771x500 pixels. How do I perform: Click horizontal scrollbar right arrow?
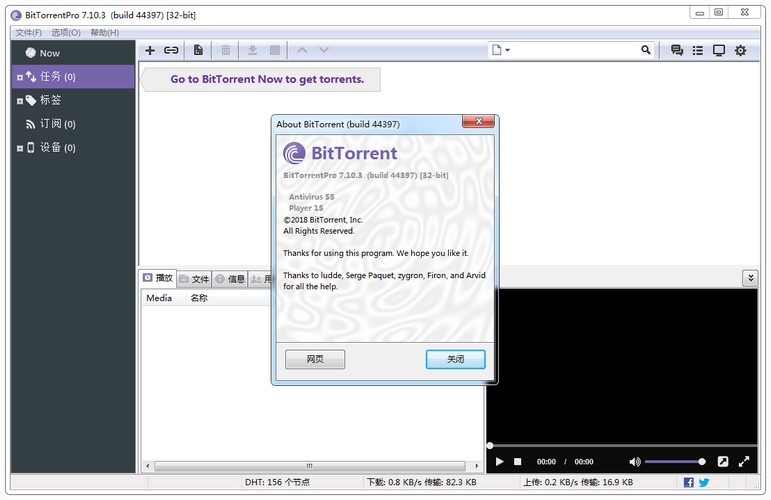(476, 466)
